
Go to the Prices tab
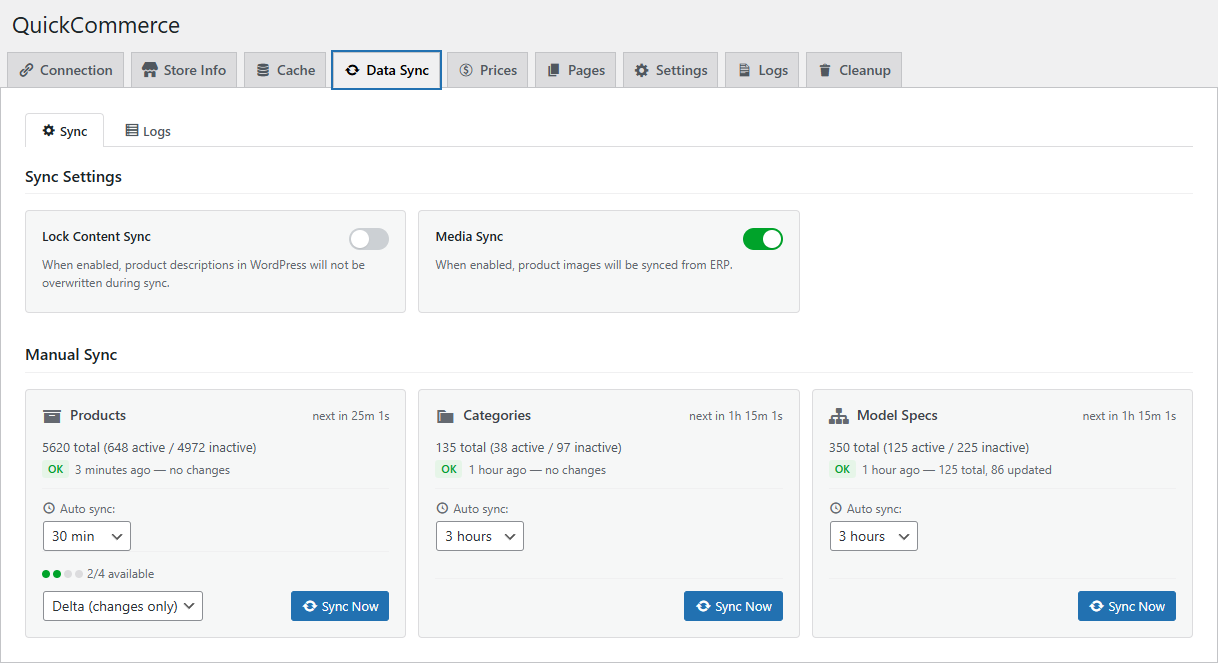[x=487, y=70]
